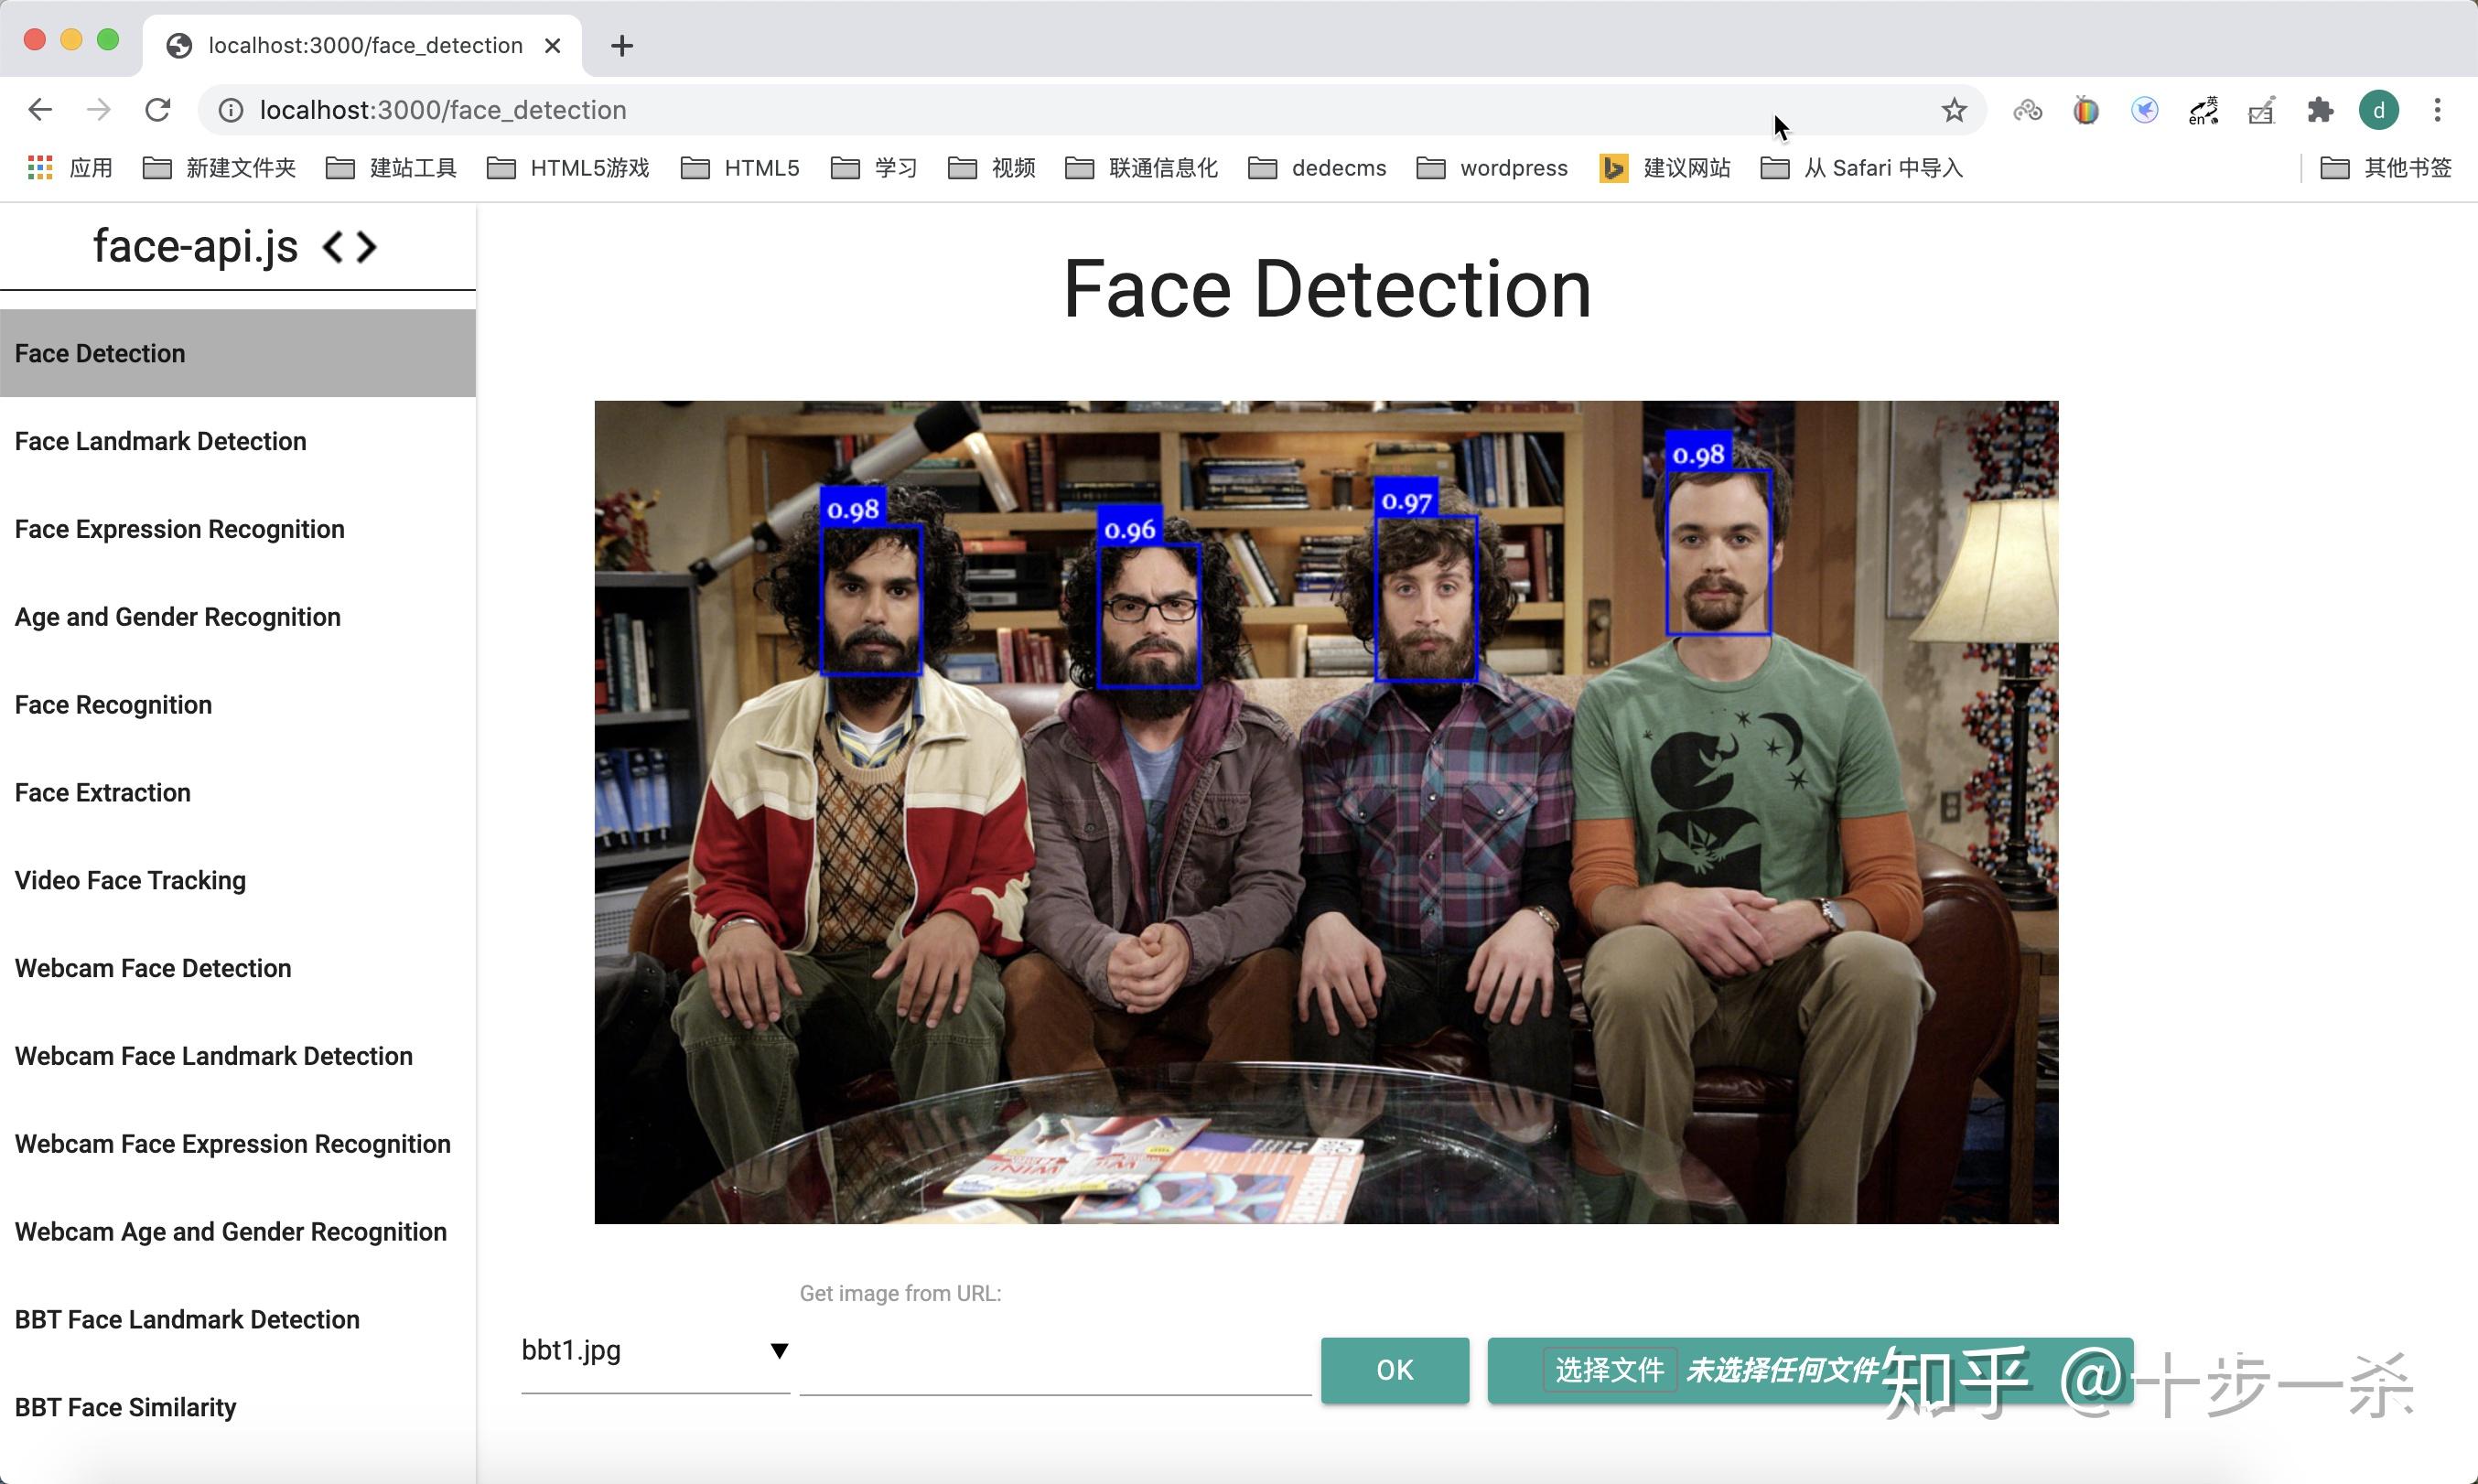2478x1484 pixels.
Task: Click the Bing icon beside 建议网站 bookmark
Action: (x=1612, y=168)
